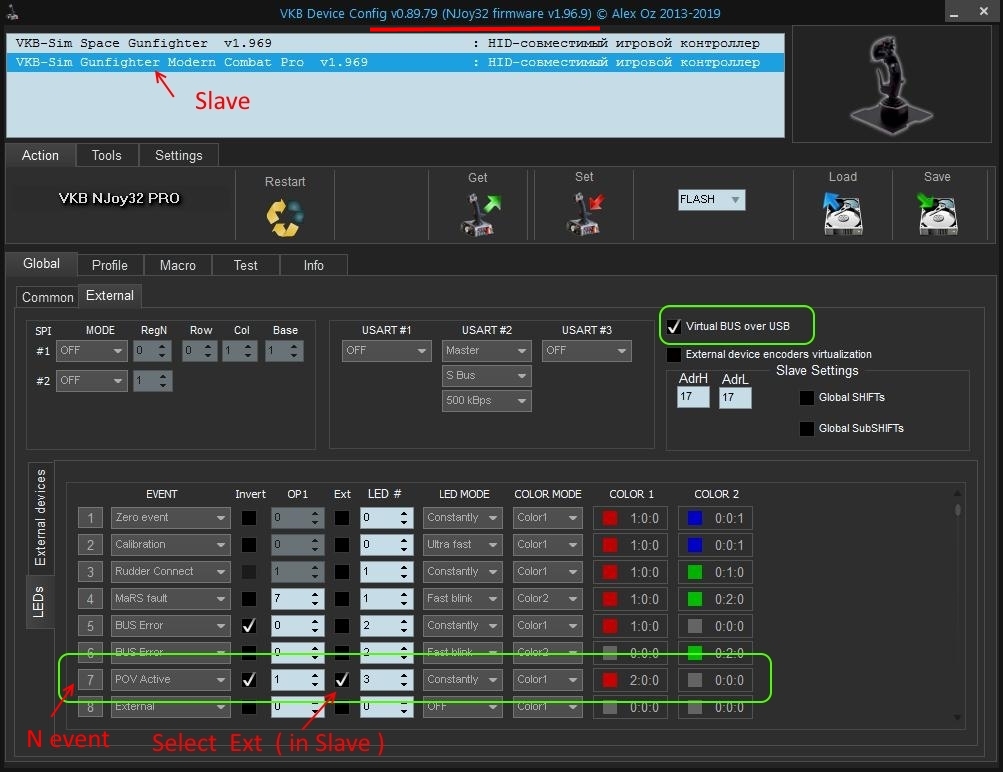This screenshot has height=772, width=1003.
Task: Click the window close X icon
Action: [984, 13]
